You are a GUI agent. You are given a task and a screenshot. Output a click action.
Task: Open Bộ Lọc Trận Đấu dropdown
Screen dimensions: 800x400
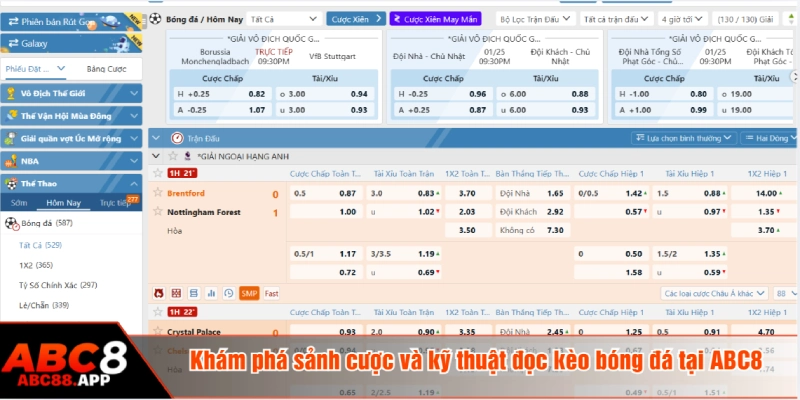536,19
